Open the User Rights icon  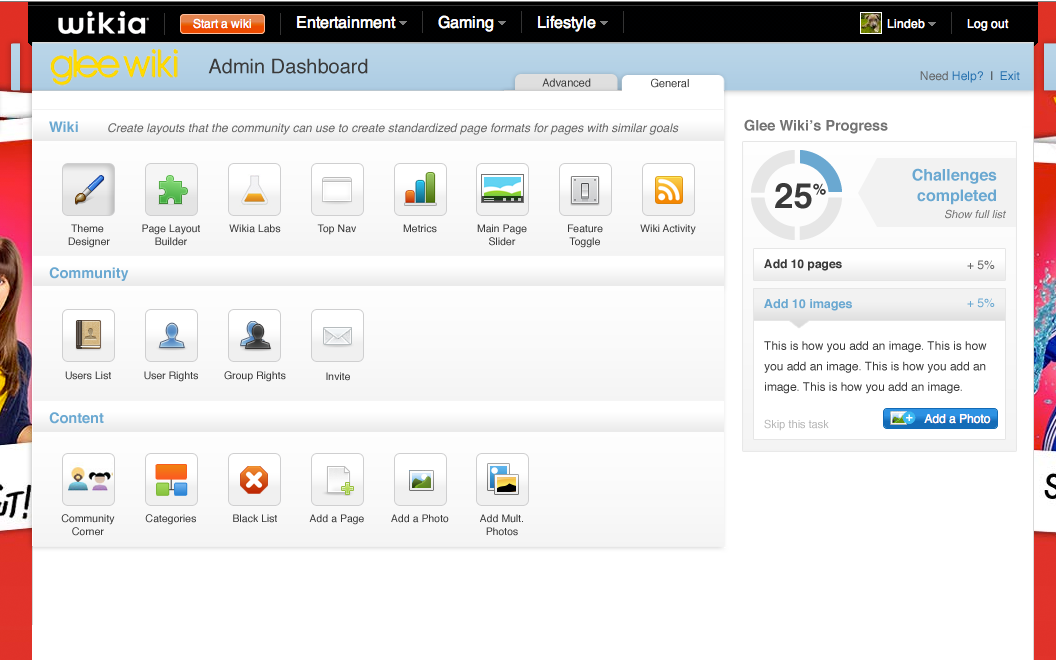pos(171,335)
